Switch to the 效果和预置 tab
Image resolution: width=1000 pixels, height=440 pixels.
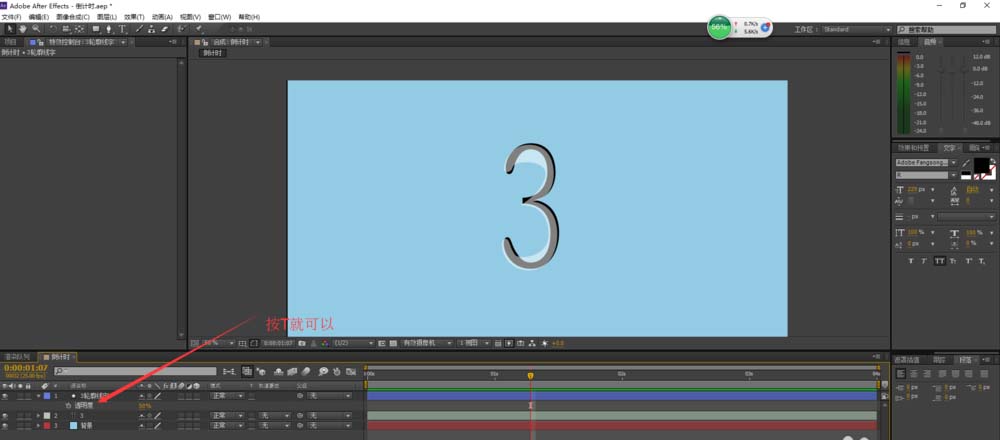[x=913, y=148]
